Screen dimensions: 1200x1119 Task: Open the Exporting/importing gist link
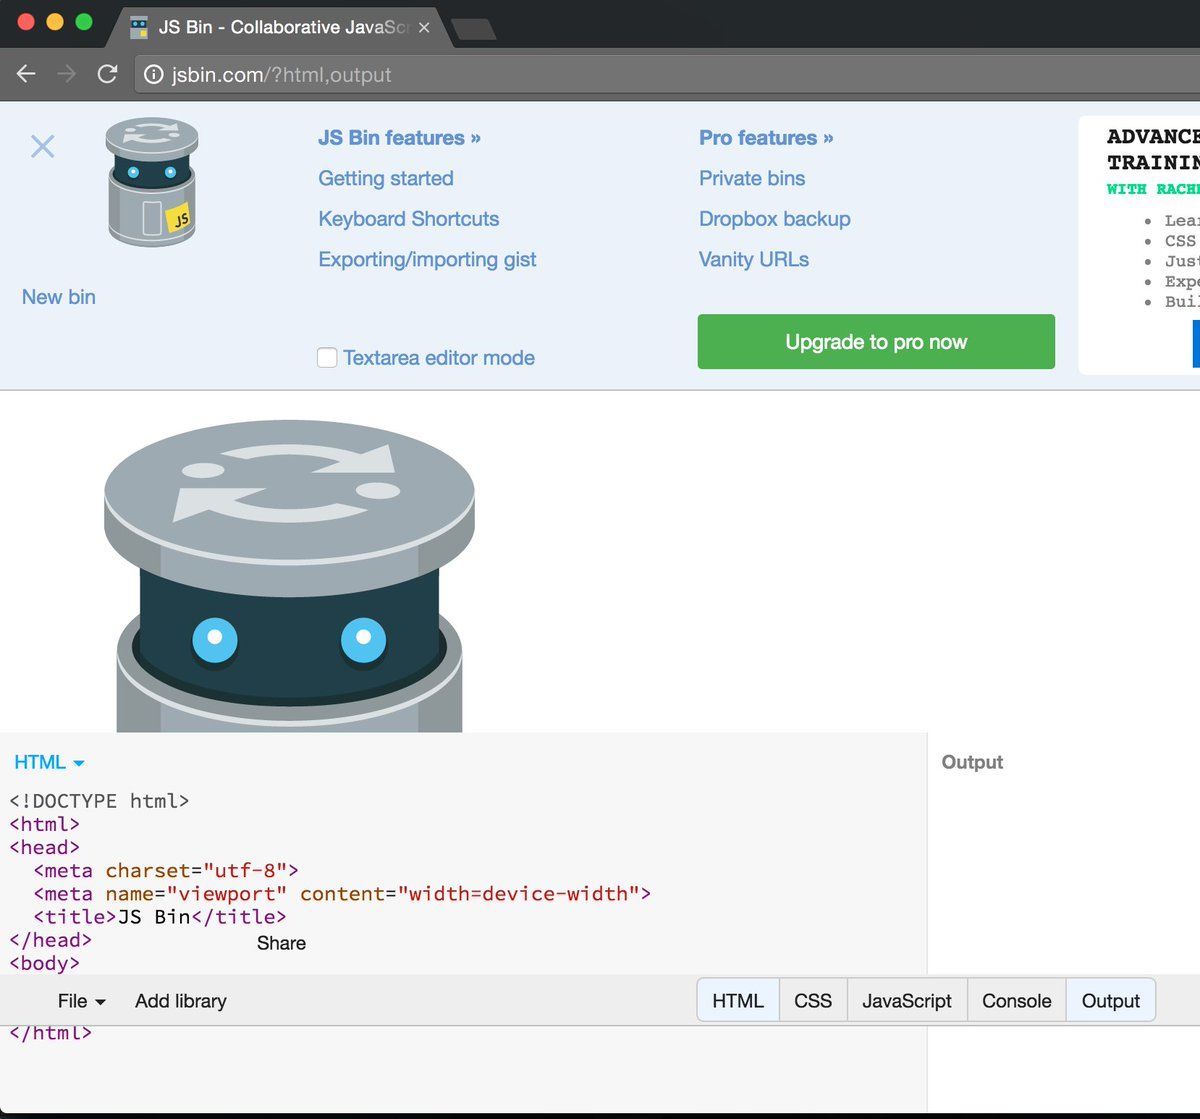427,259
